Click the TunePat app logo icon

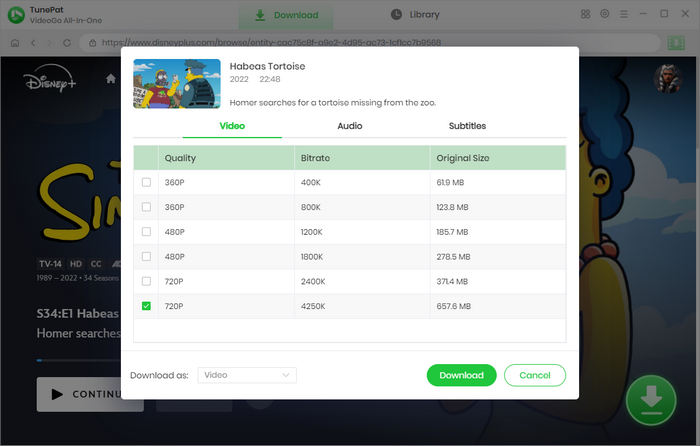[17, 15]
